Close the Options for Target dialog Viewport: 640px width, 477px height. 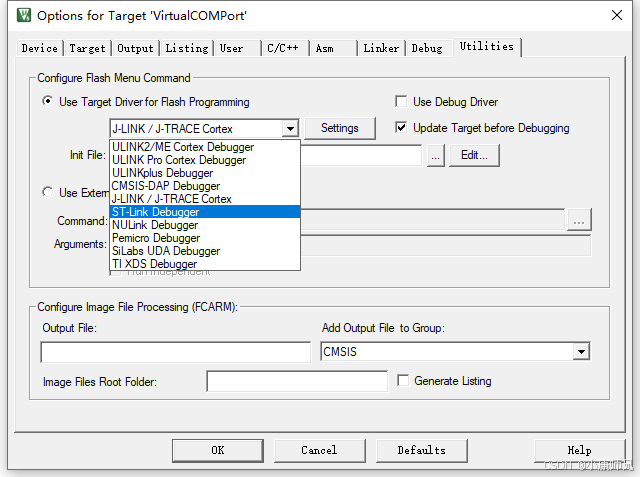(616, 16)
